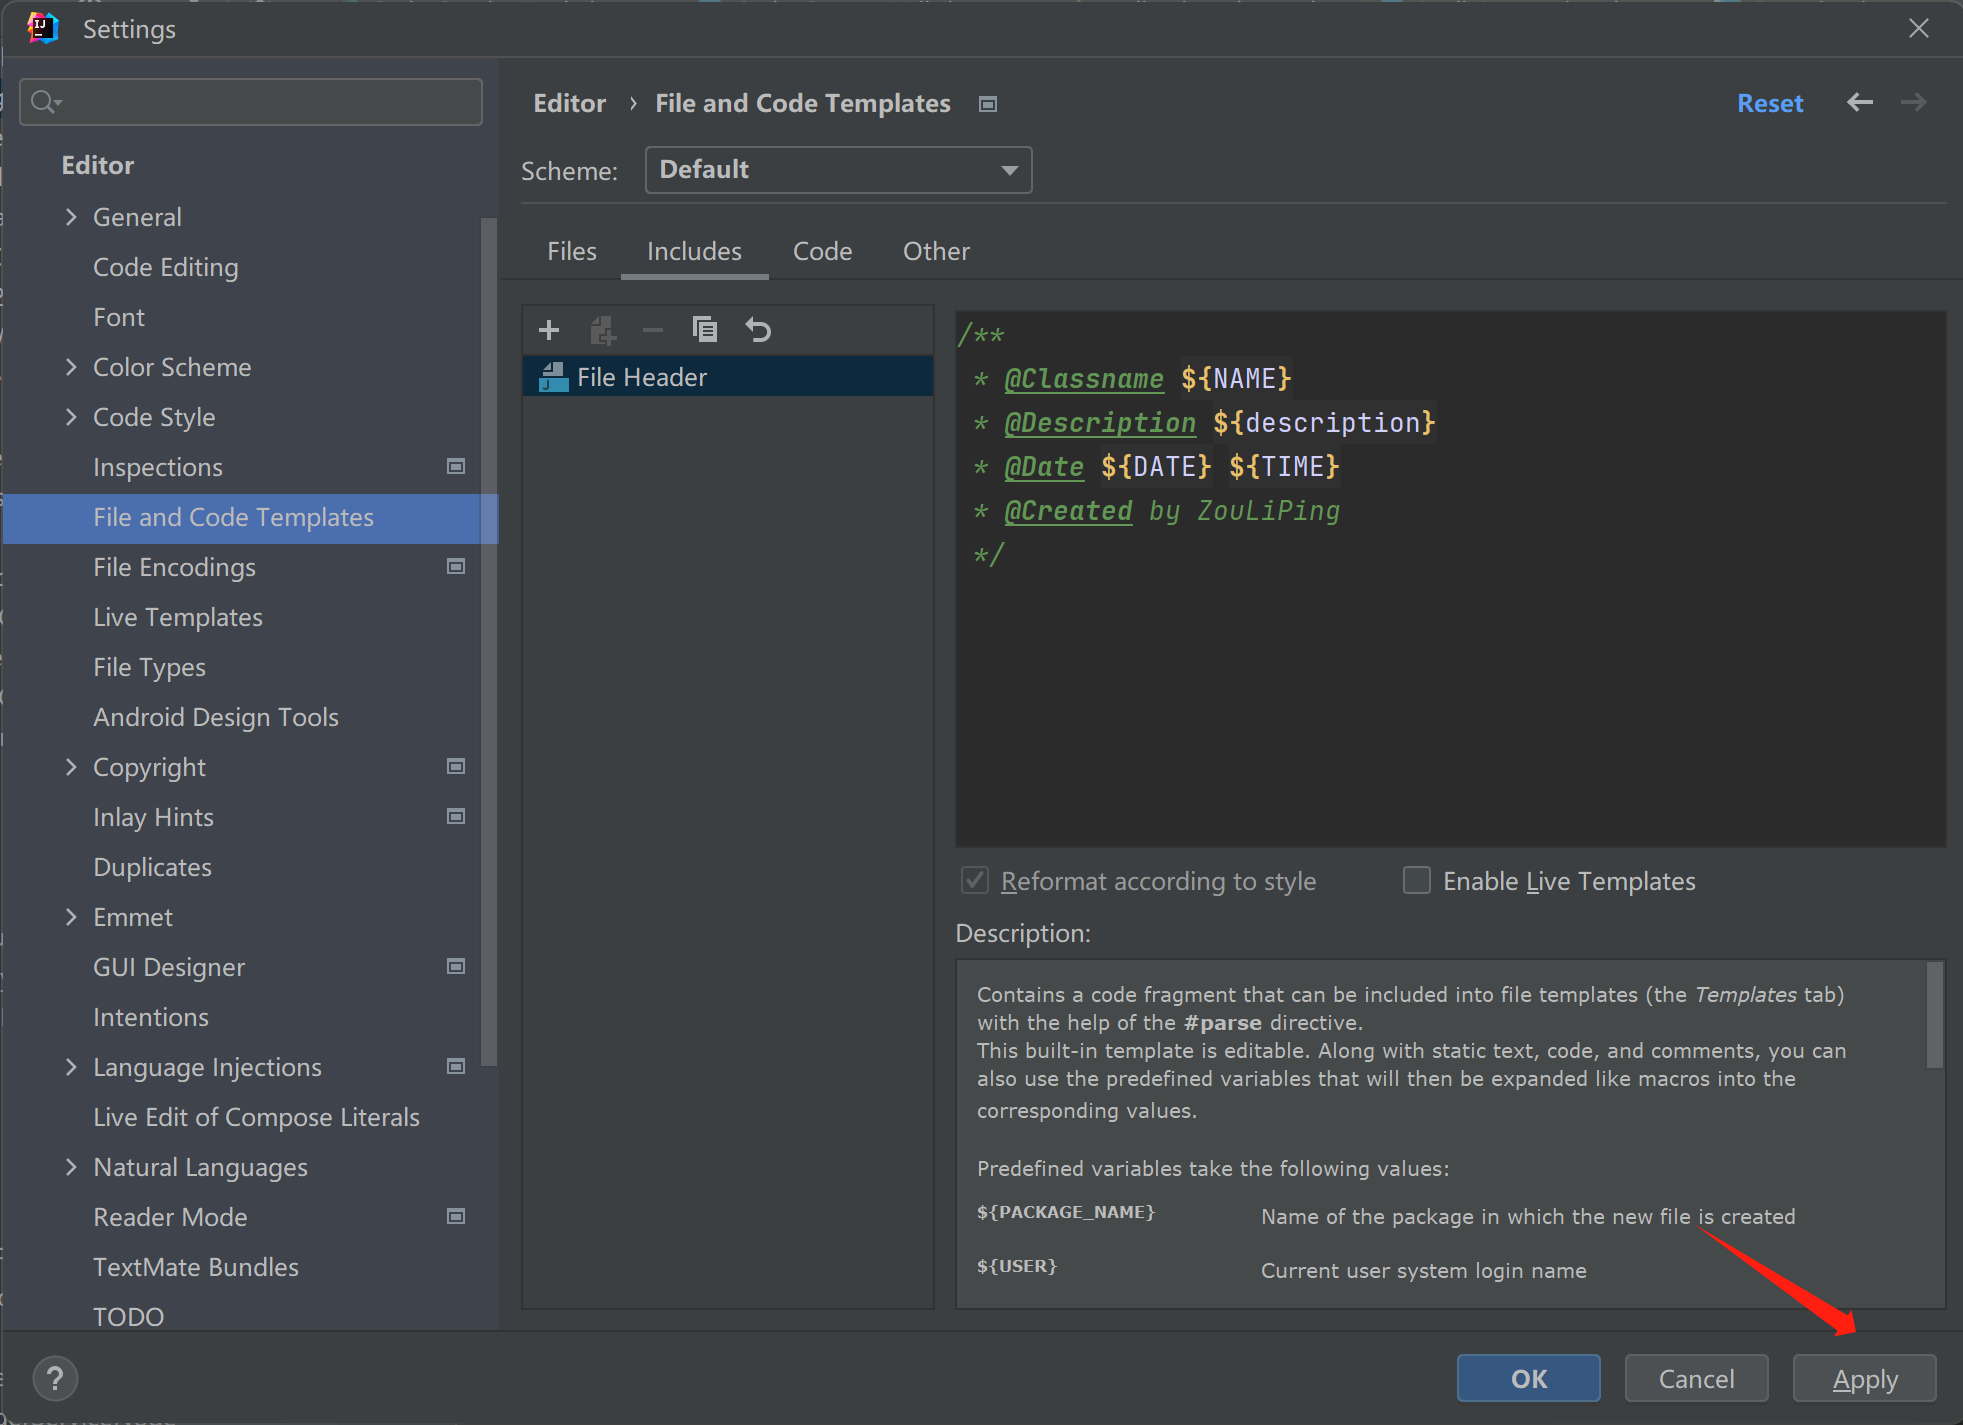Click the Create Template plus icon
This screenshot has height=1425, width=1963.
[x=549, y=330]
